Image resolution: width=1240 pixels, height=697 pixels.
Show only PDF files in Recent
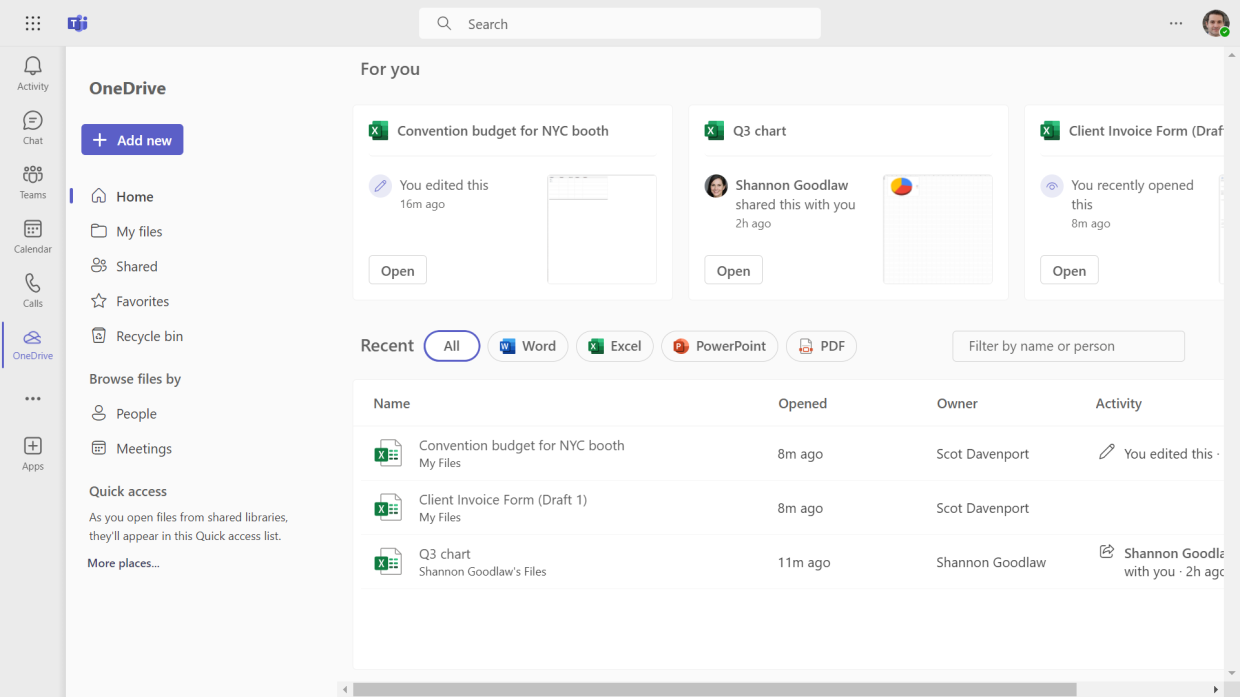tap(821, 346)
